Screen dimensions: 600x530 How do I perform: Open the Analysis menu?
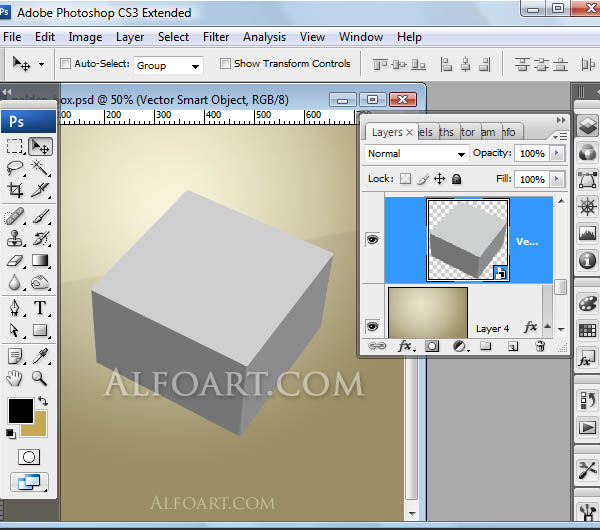(x=264, y=37)
